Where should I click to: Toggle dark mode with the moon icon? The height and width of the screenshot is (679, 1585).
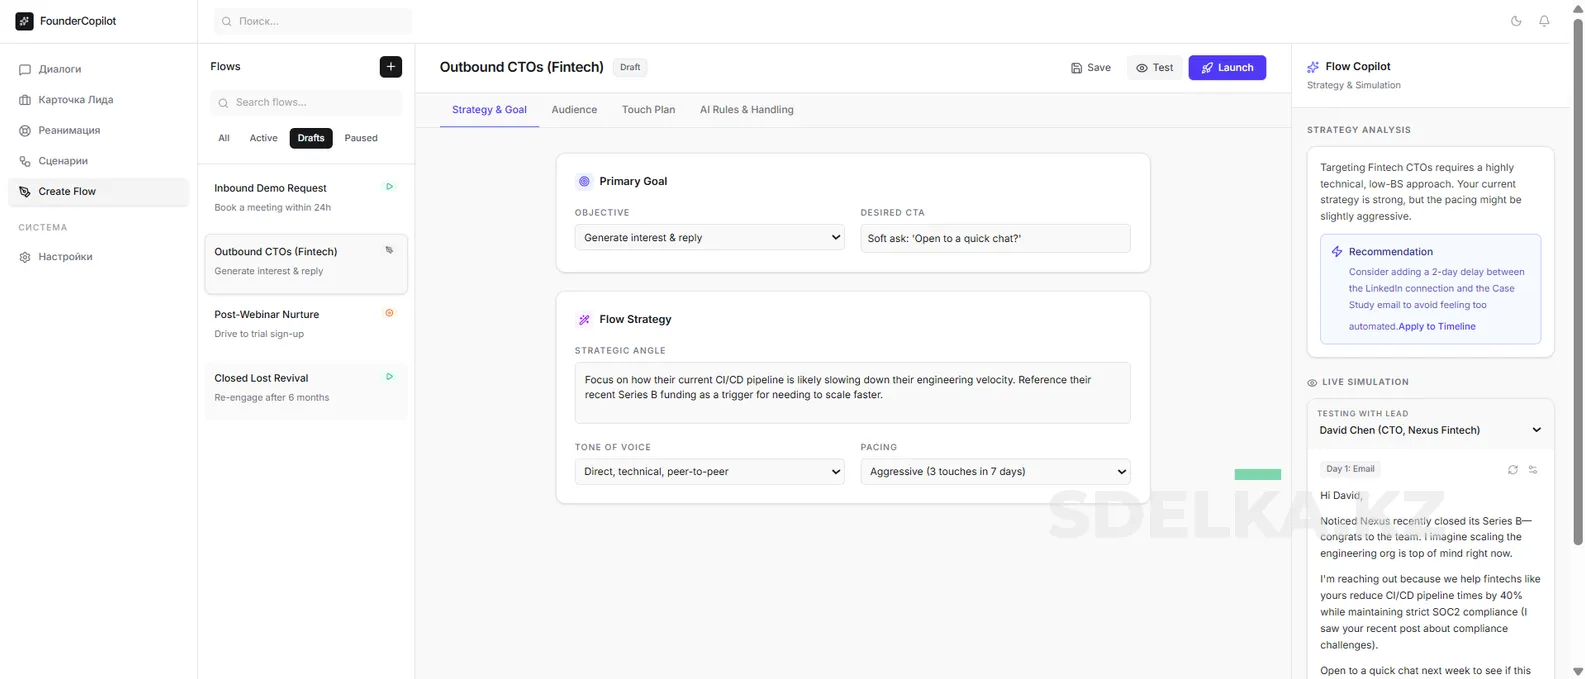pyautogui.click(x=1516, y=21)
